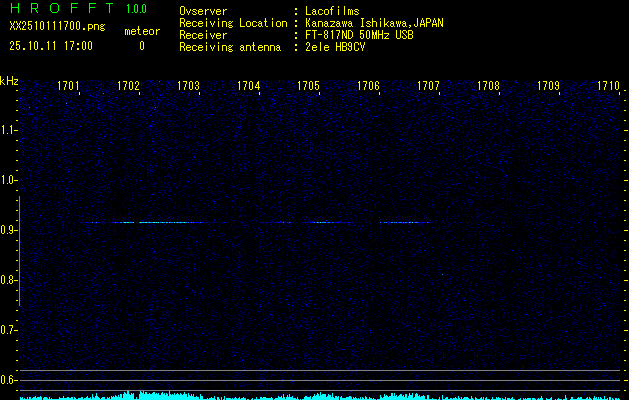The width and height of the screenshot is (629, 400).
Task: Select the 1705 time marker
Action: click(x=308, y=87)
